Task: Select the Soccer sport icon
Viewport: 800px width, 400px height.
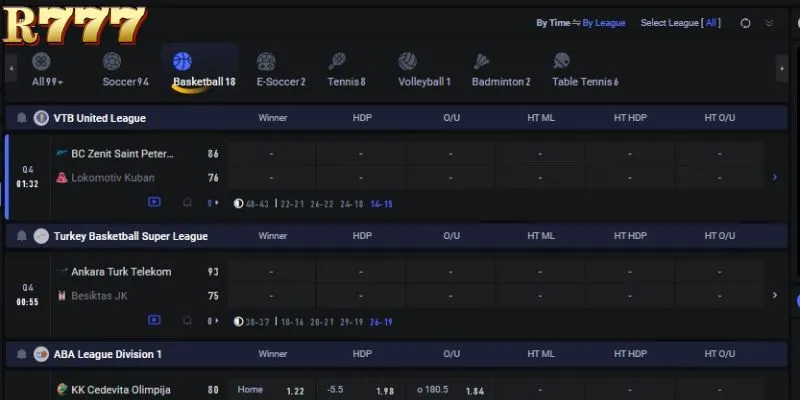Action: point(112,61)
